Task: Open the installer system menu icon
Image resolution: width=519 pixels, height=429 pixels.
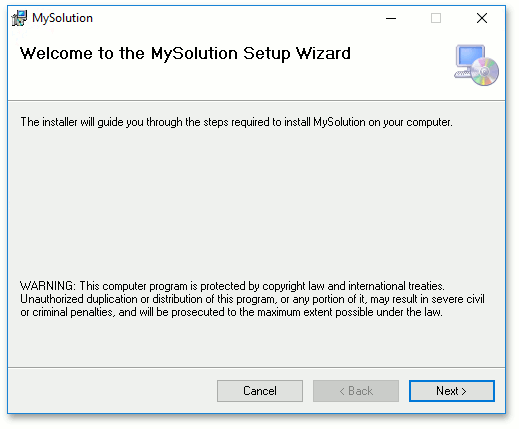Action: point(19,18)
